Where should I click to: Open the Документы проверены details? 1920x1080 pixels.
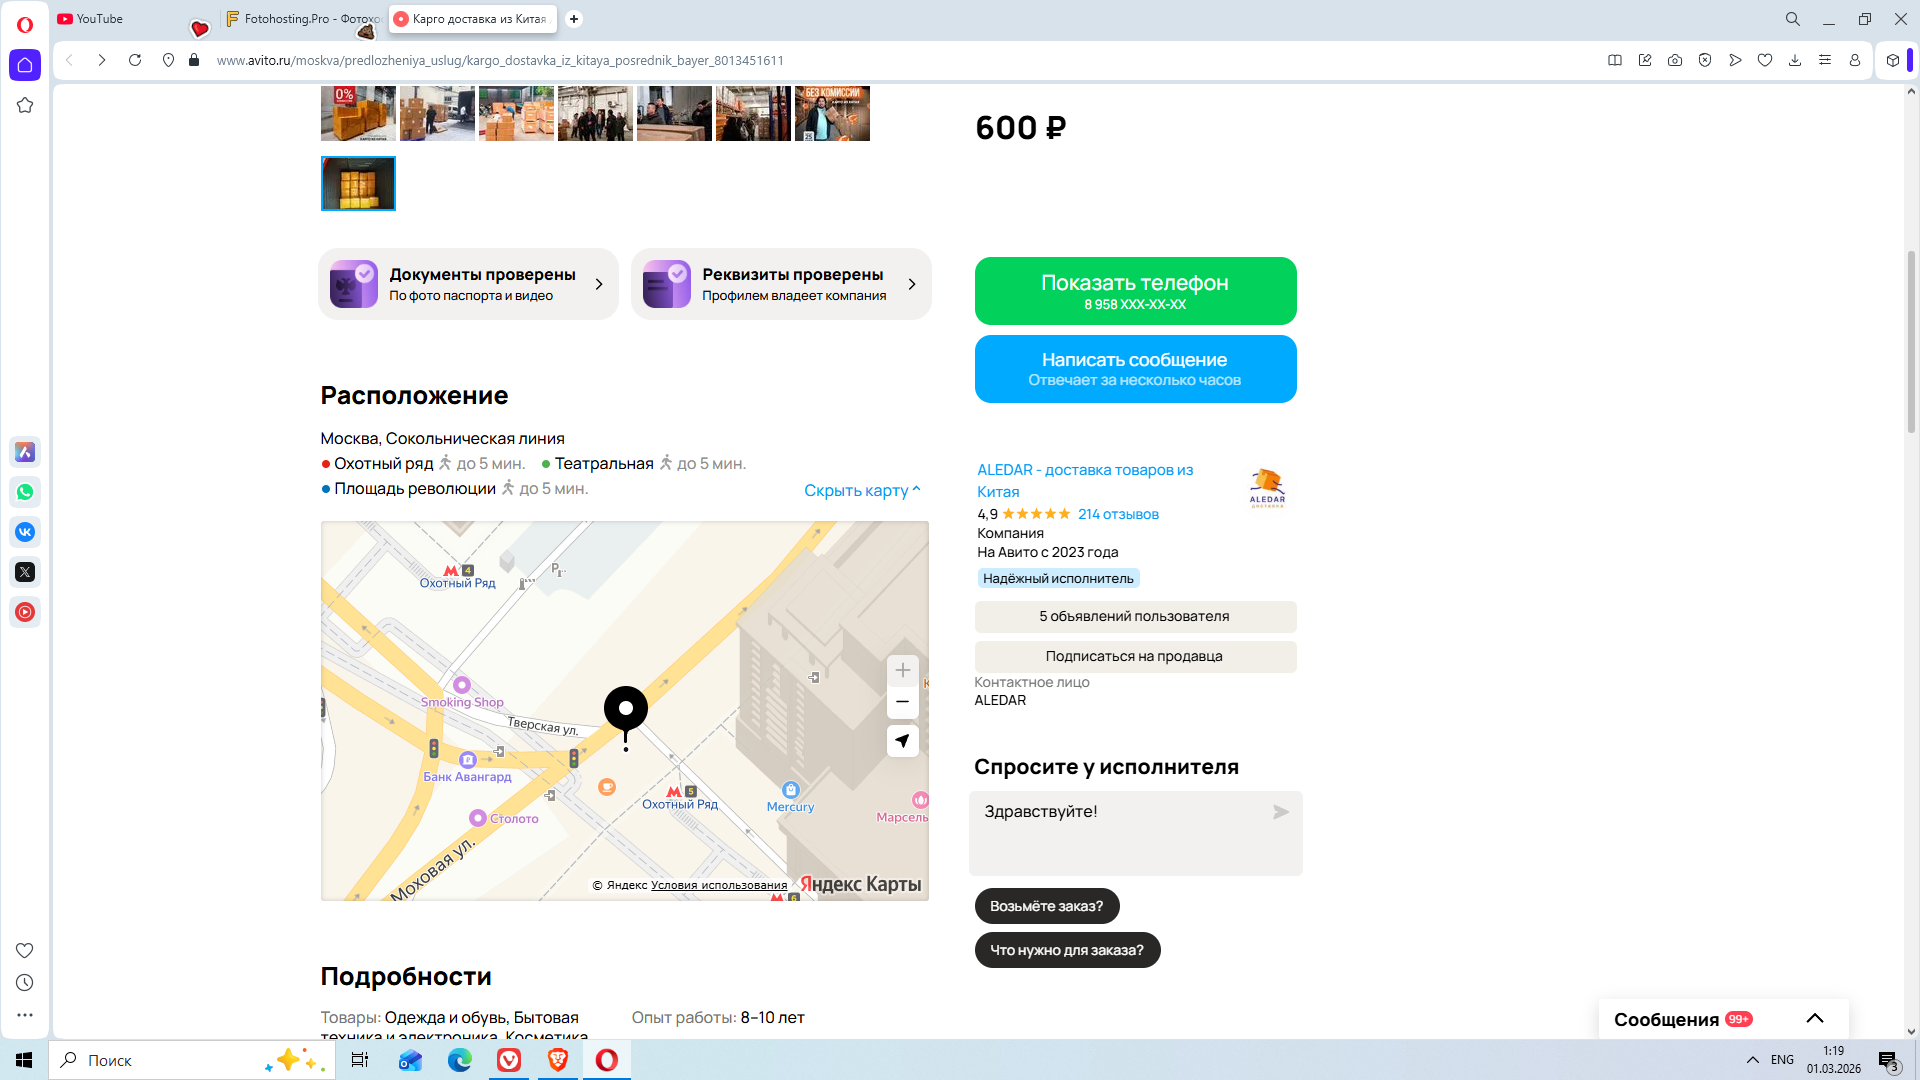(468, 284)
